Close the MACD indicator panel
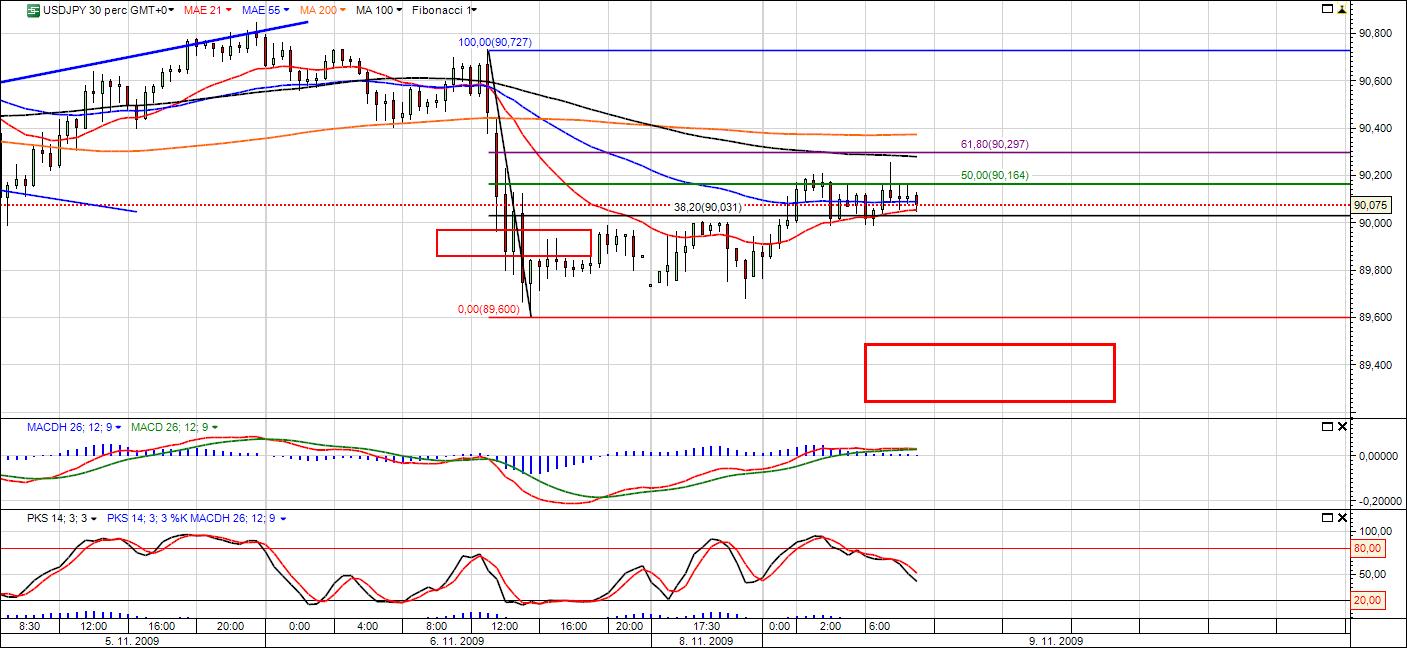1407x648 pixels. (x=1342, y=427)
